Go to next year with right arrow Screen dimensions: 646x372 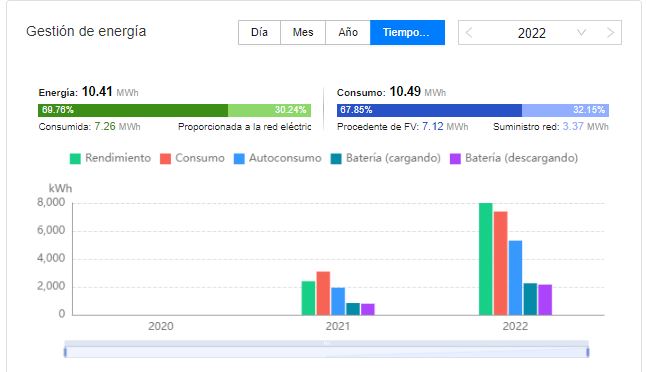pos(611,33)
